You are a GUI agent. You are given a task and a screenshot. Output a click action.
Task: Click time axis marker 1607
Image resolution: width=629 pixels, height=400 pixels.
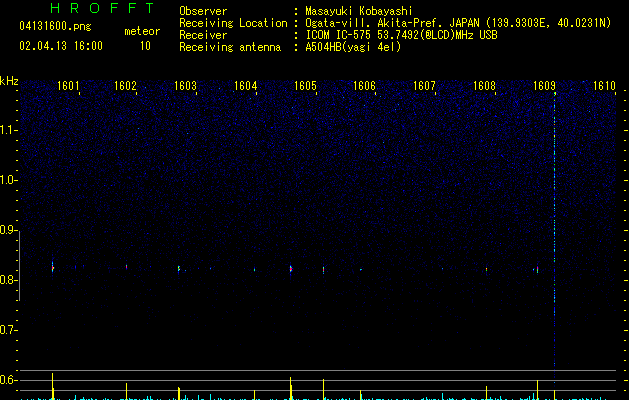(424, 86)
